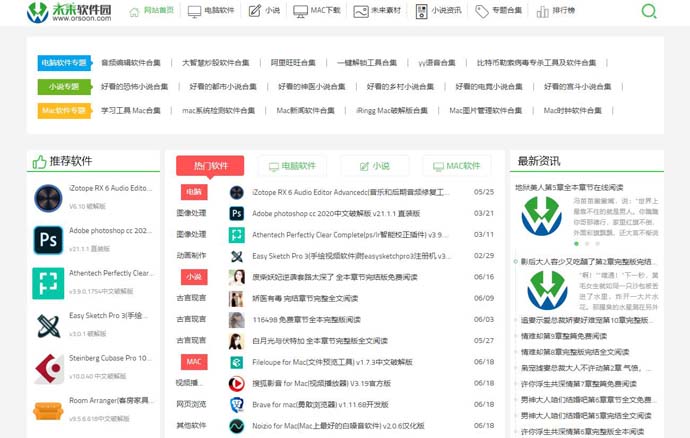Open 影后大人容少又吃醋了 news headline
690x438 pixels.
click(x=588, y=261)
